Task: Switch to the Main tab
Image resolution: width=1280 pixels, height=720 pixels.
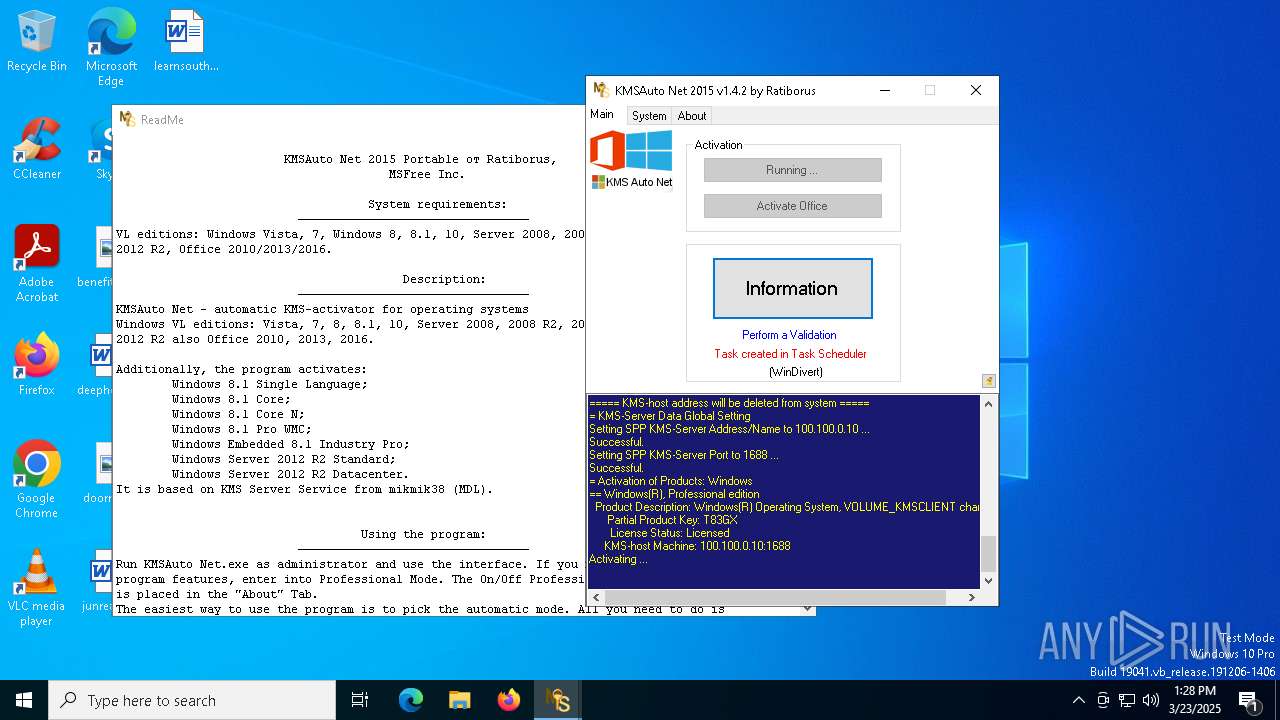Action: coord(602,114)
